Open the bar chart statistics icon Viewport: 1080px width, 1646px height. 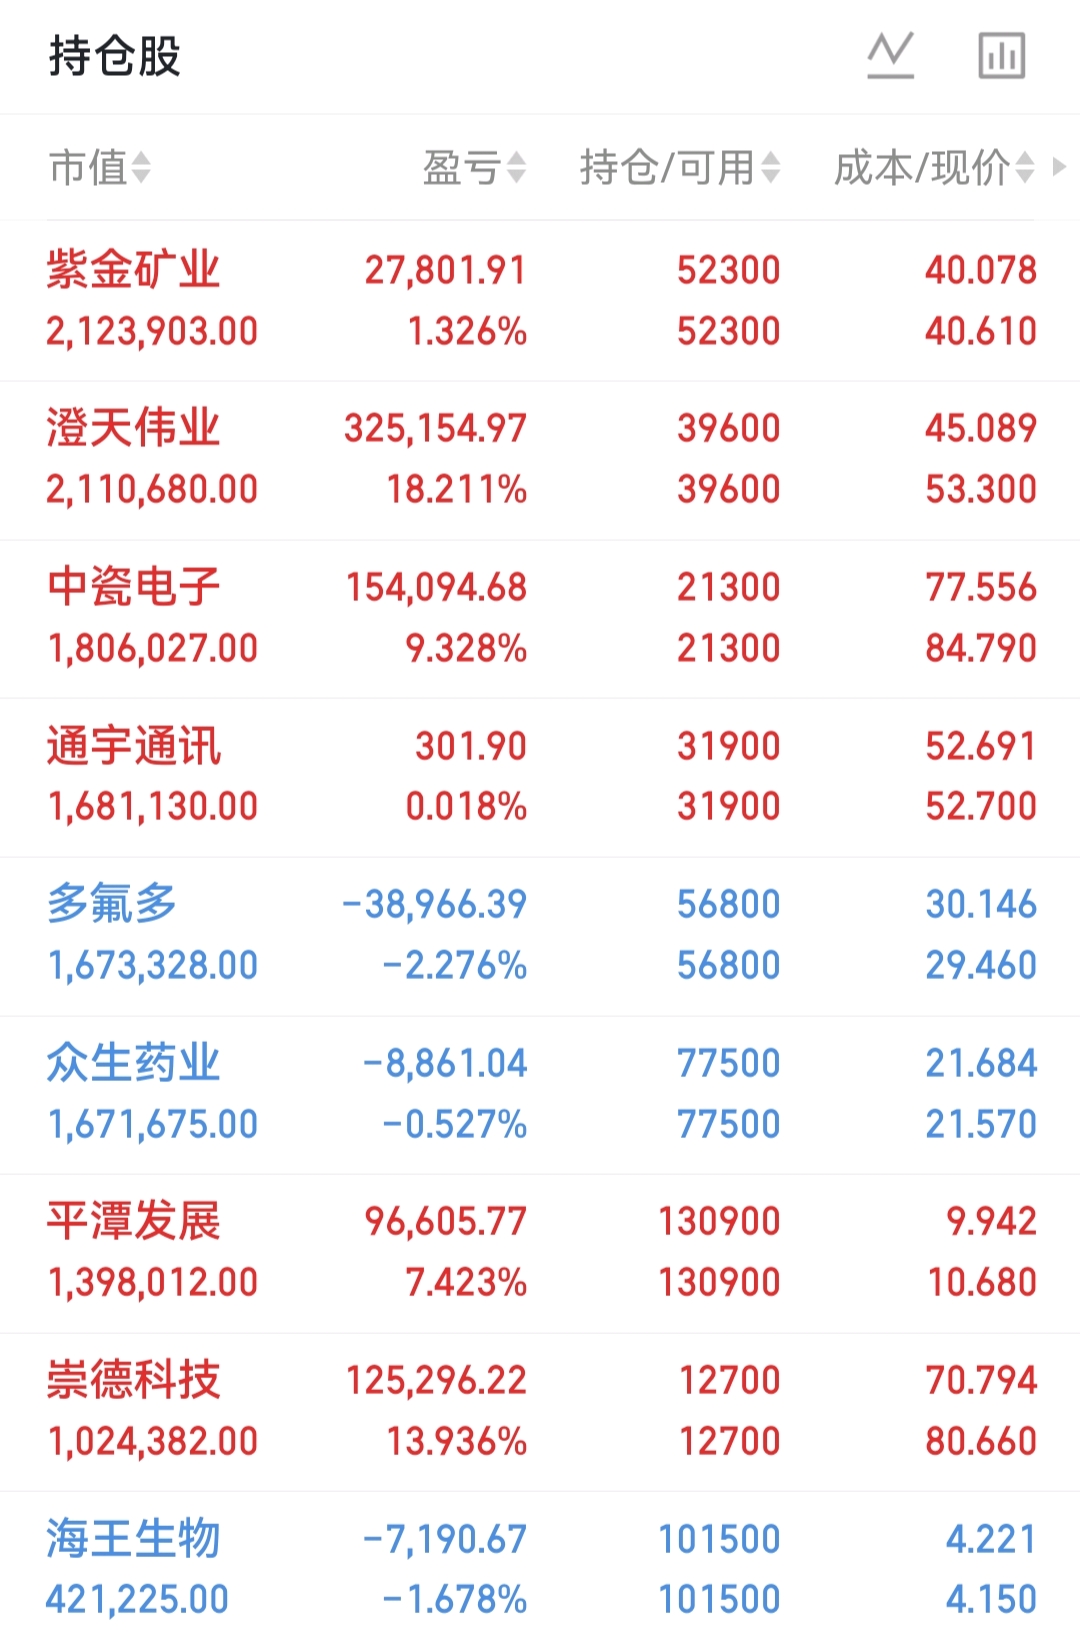point(1001,56)
